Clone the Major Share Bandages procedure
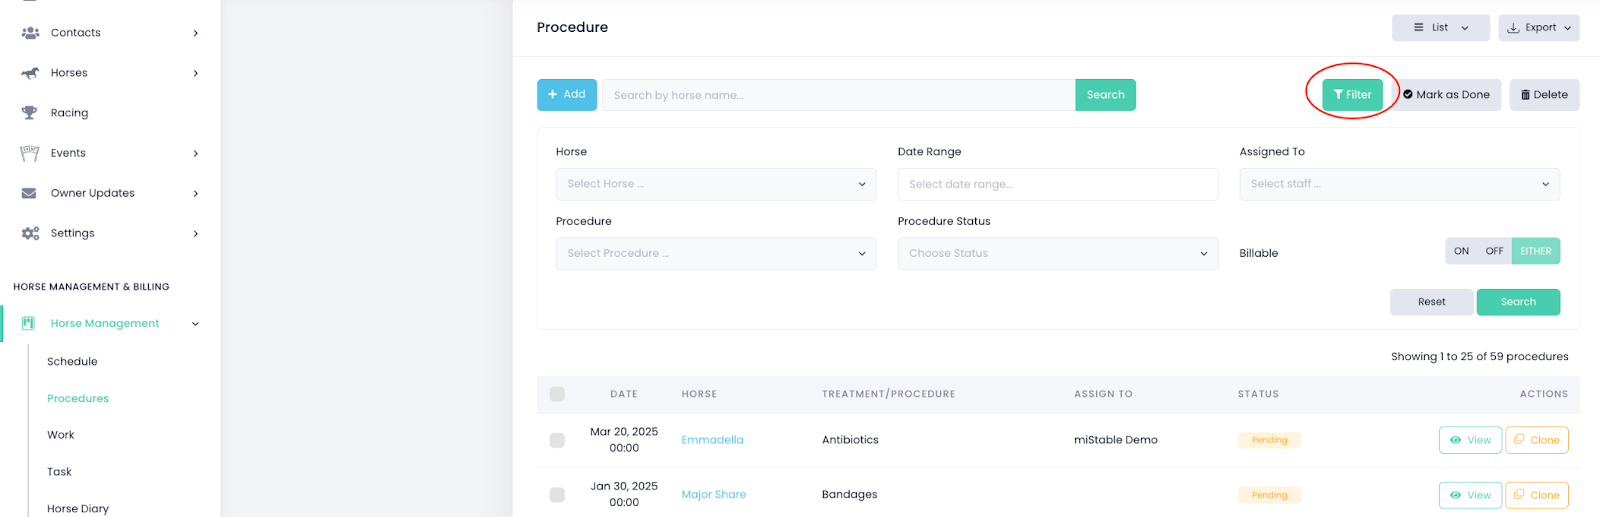The image size is (1600, 517). (x=1536, y=495)
